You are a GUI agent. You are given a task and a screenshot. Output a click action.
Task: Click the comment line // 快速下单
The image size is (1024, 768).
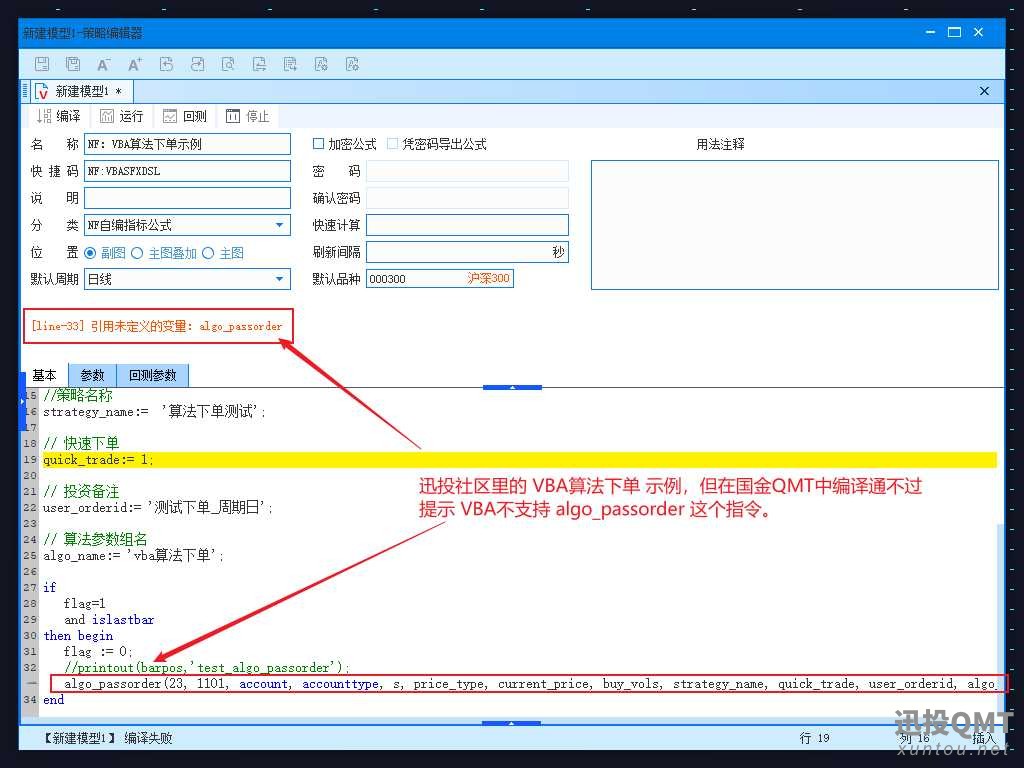coord(82,443)
